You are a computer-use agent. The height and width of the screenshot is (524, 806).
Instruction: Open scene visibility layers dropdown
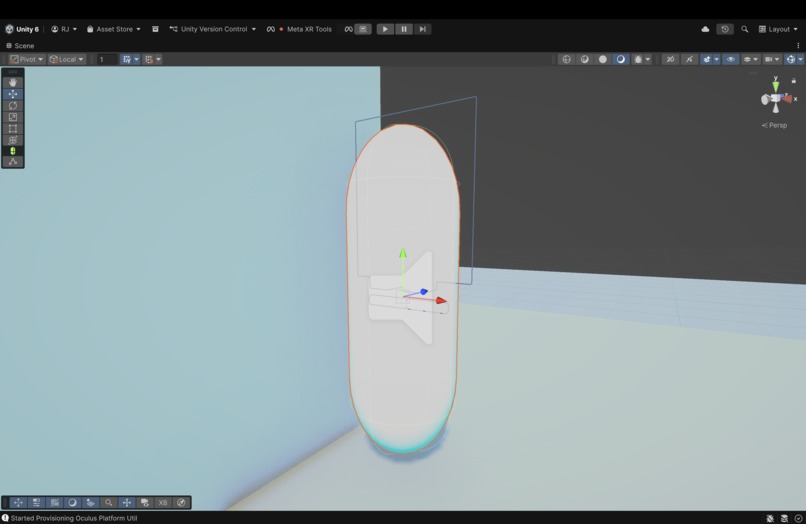click(751, 59)
